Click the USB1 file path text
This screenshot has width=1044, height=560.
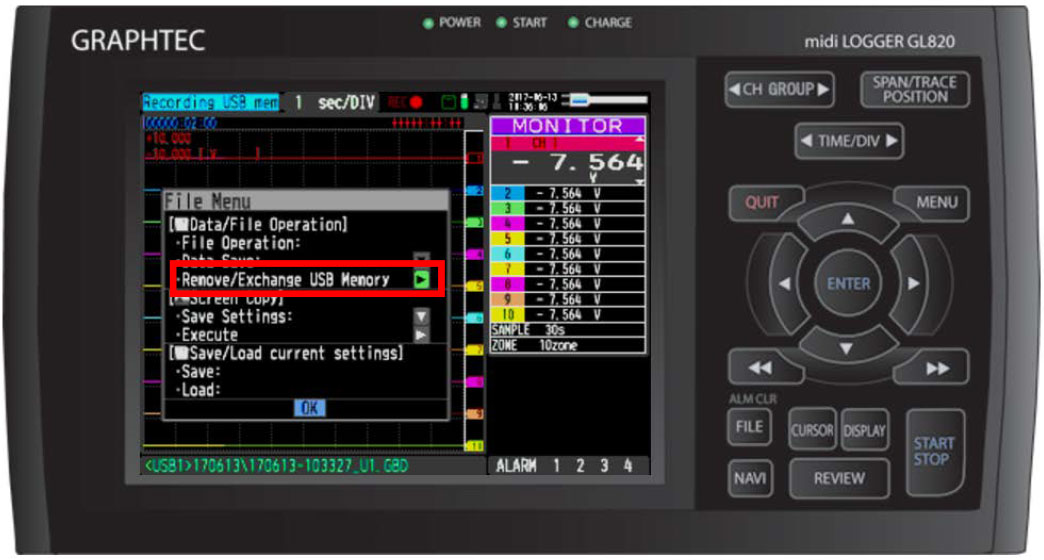[x=276, y=465]
